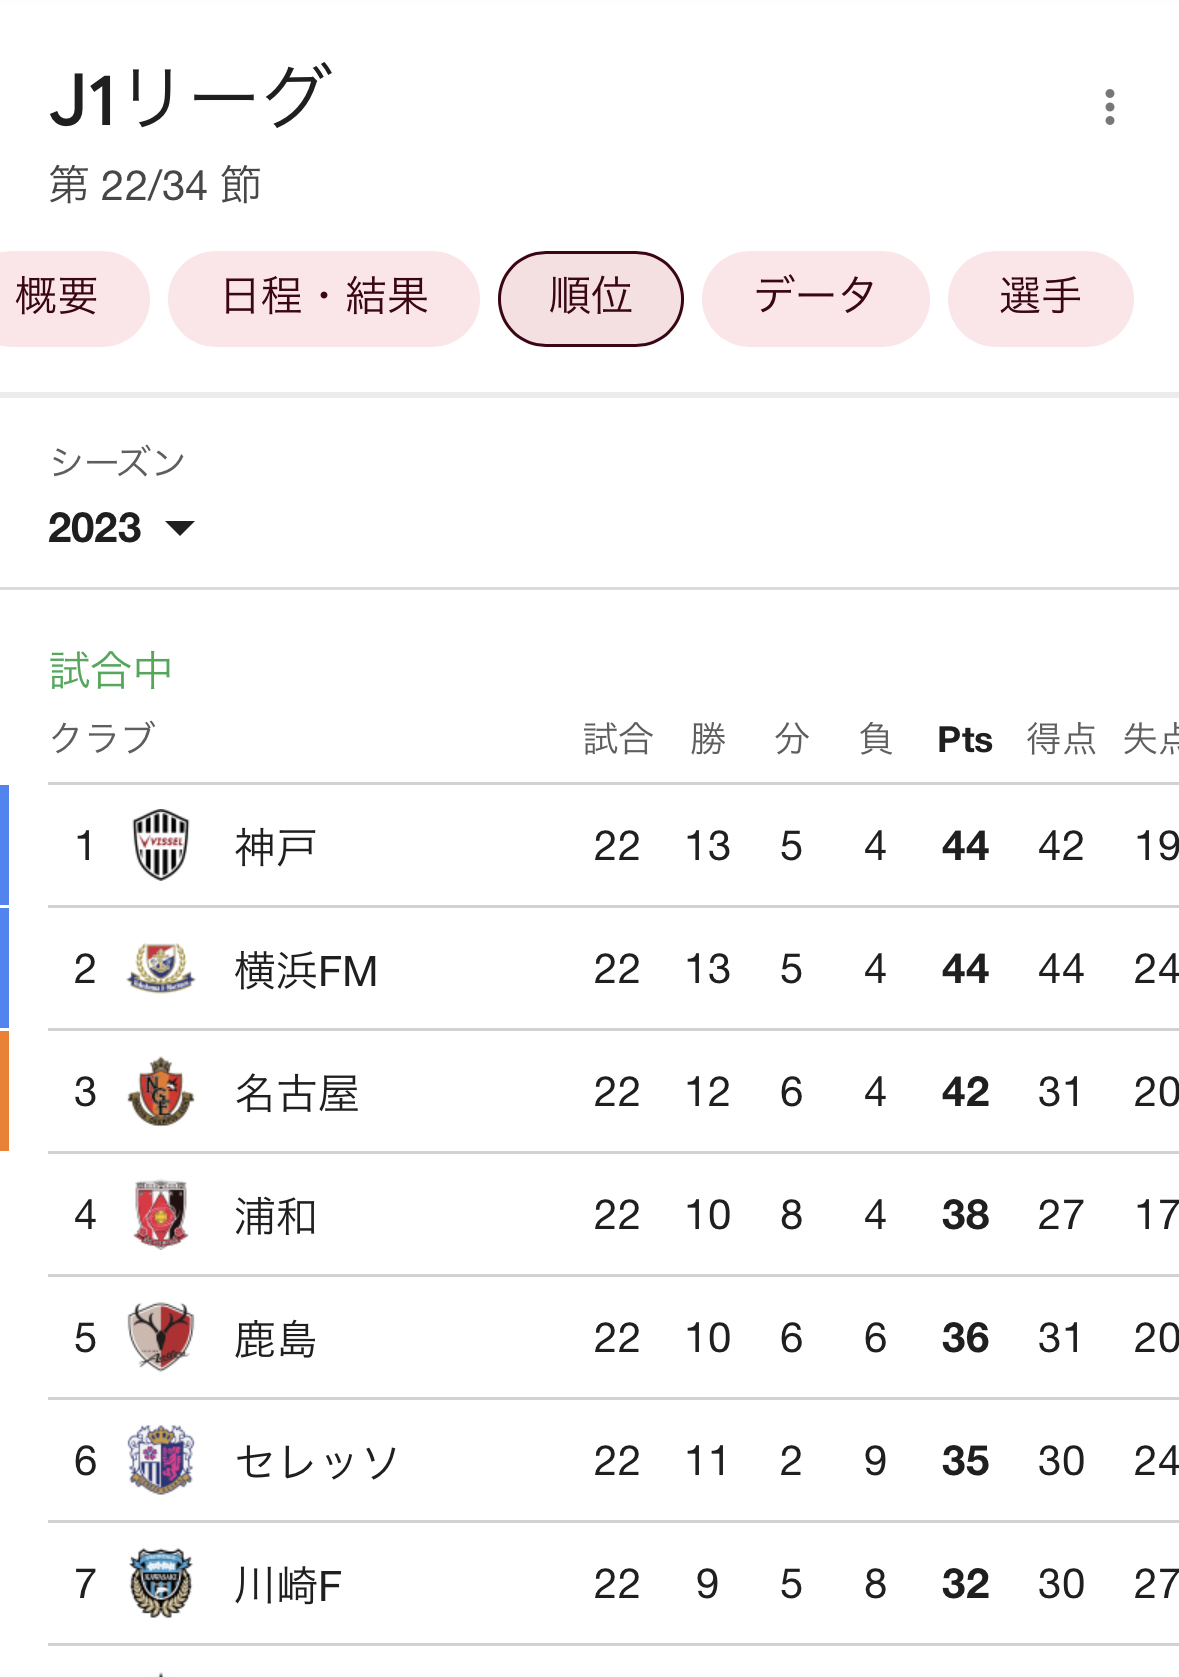Image resolution: width=1179 pixels, height=1677 pixels.
Task: Switch to the 日程・結果 tab
Action: [x=324, y=298]
